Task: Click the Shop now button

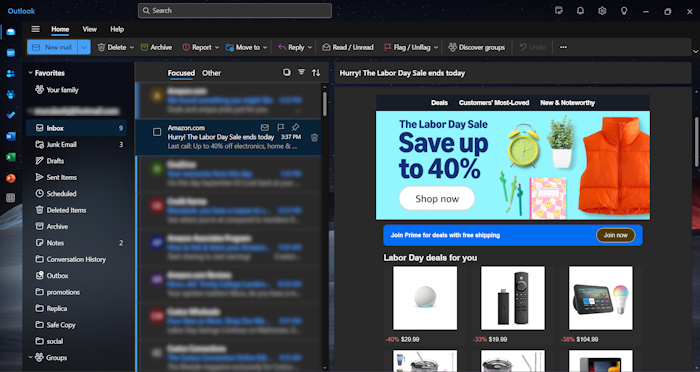Action: coord(437,199)
